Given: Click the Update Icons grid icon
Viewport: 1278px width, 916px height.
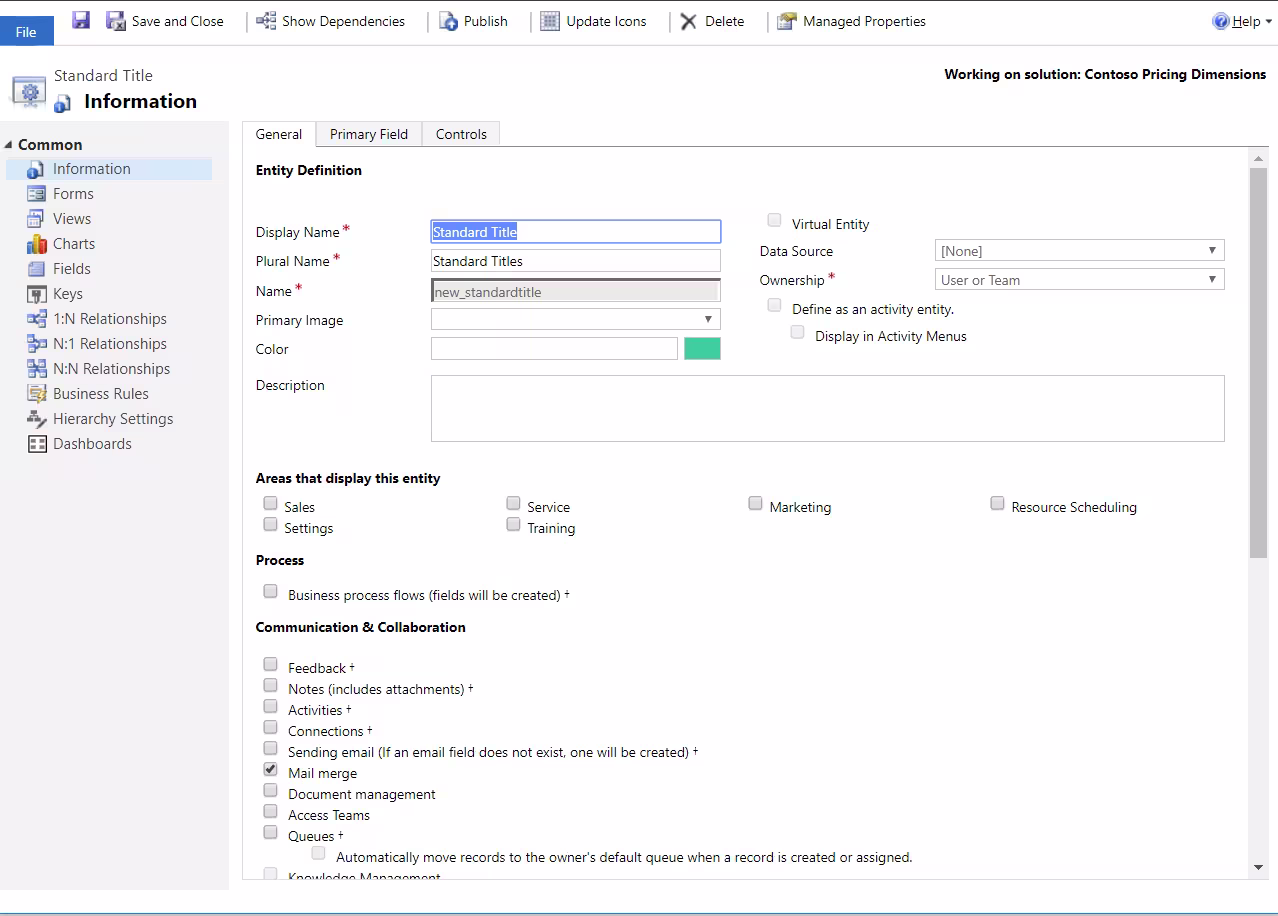Looking at the screenshot, I should [550, 21].
